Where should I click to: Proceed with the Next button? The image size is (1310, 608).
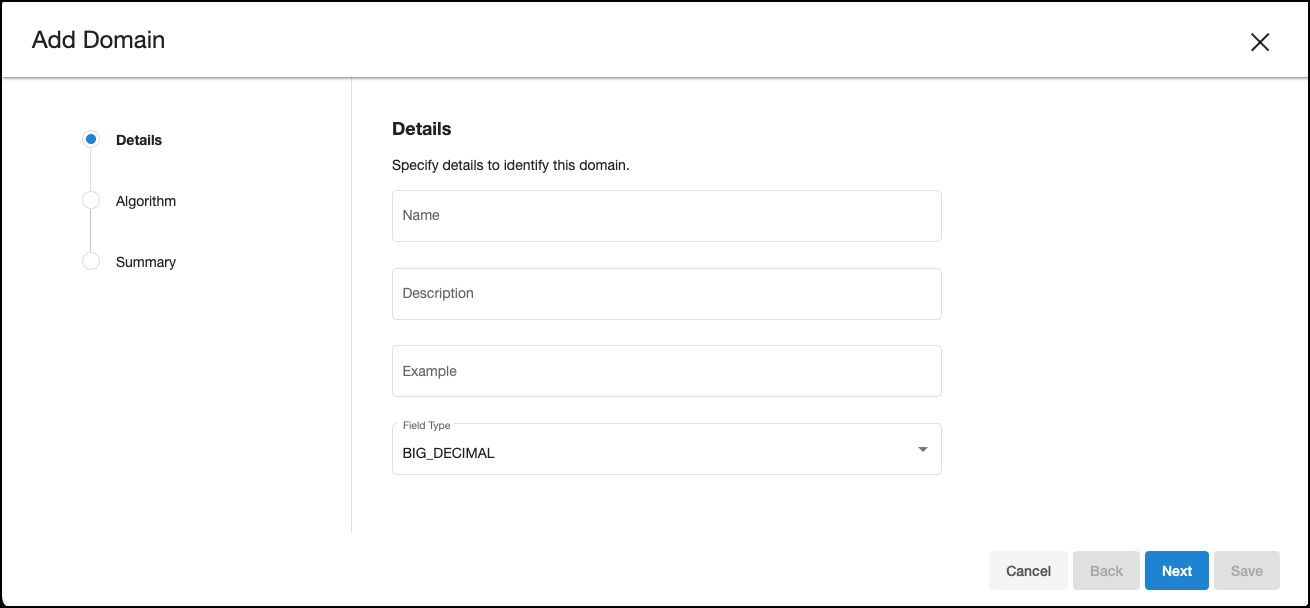1177,571
